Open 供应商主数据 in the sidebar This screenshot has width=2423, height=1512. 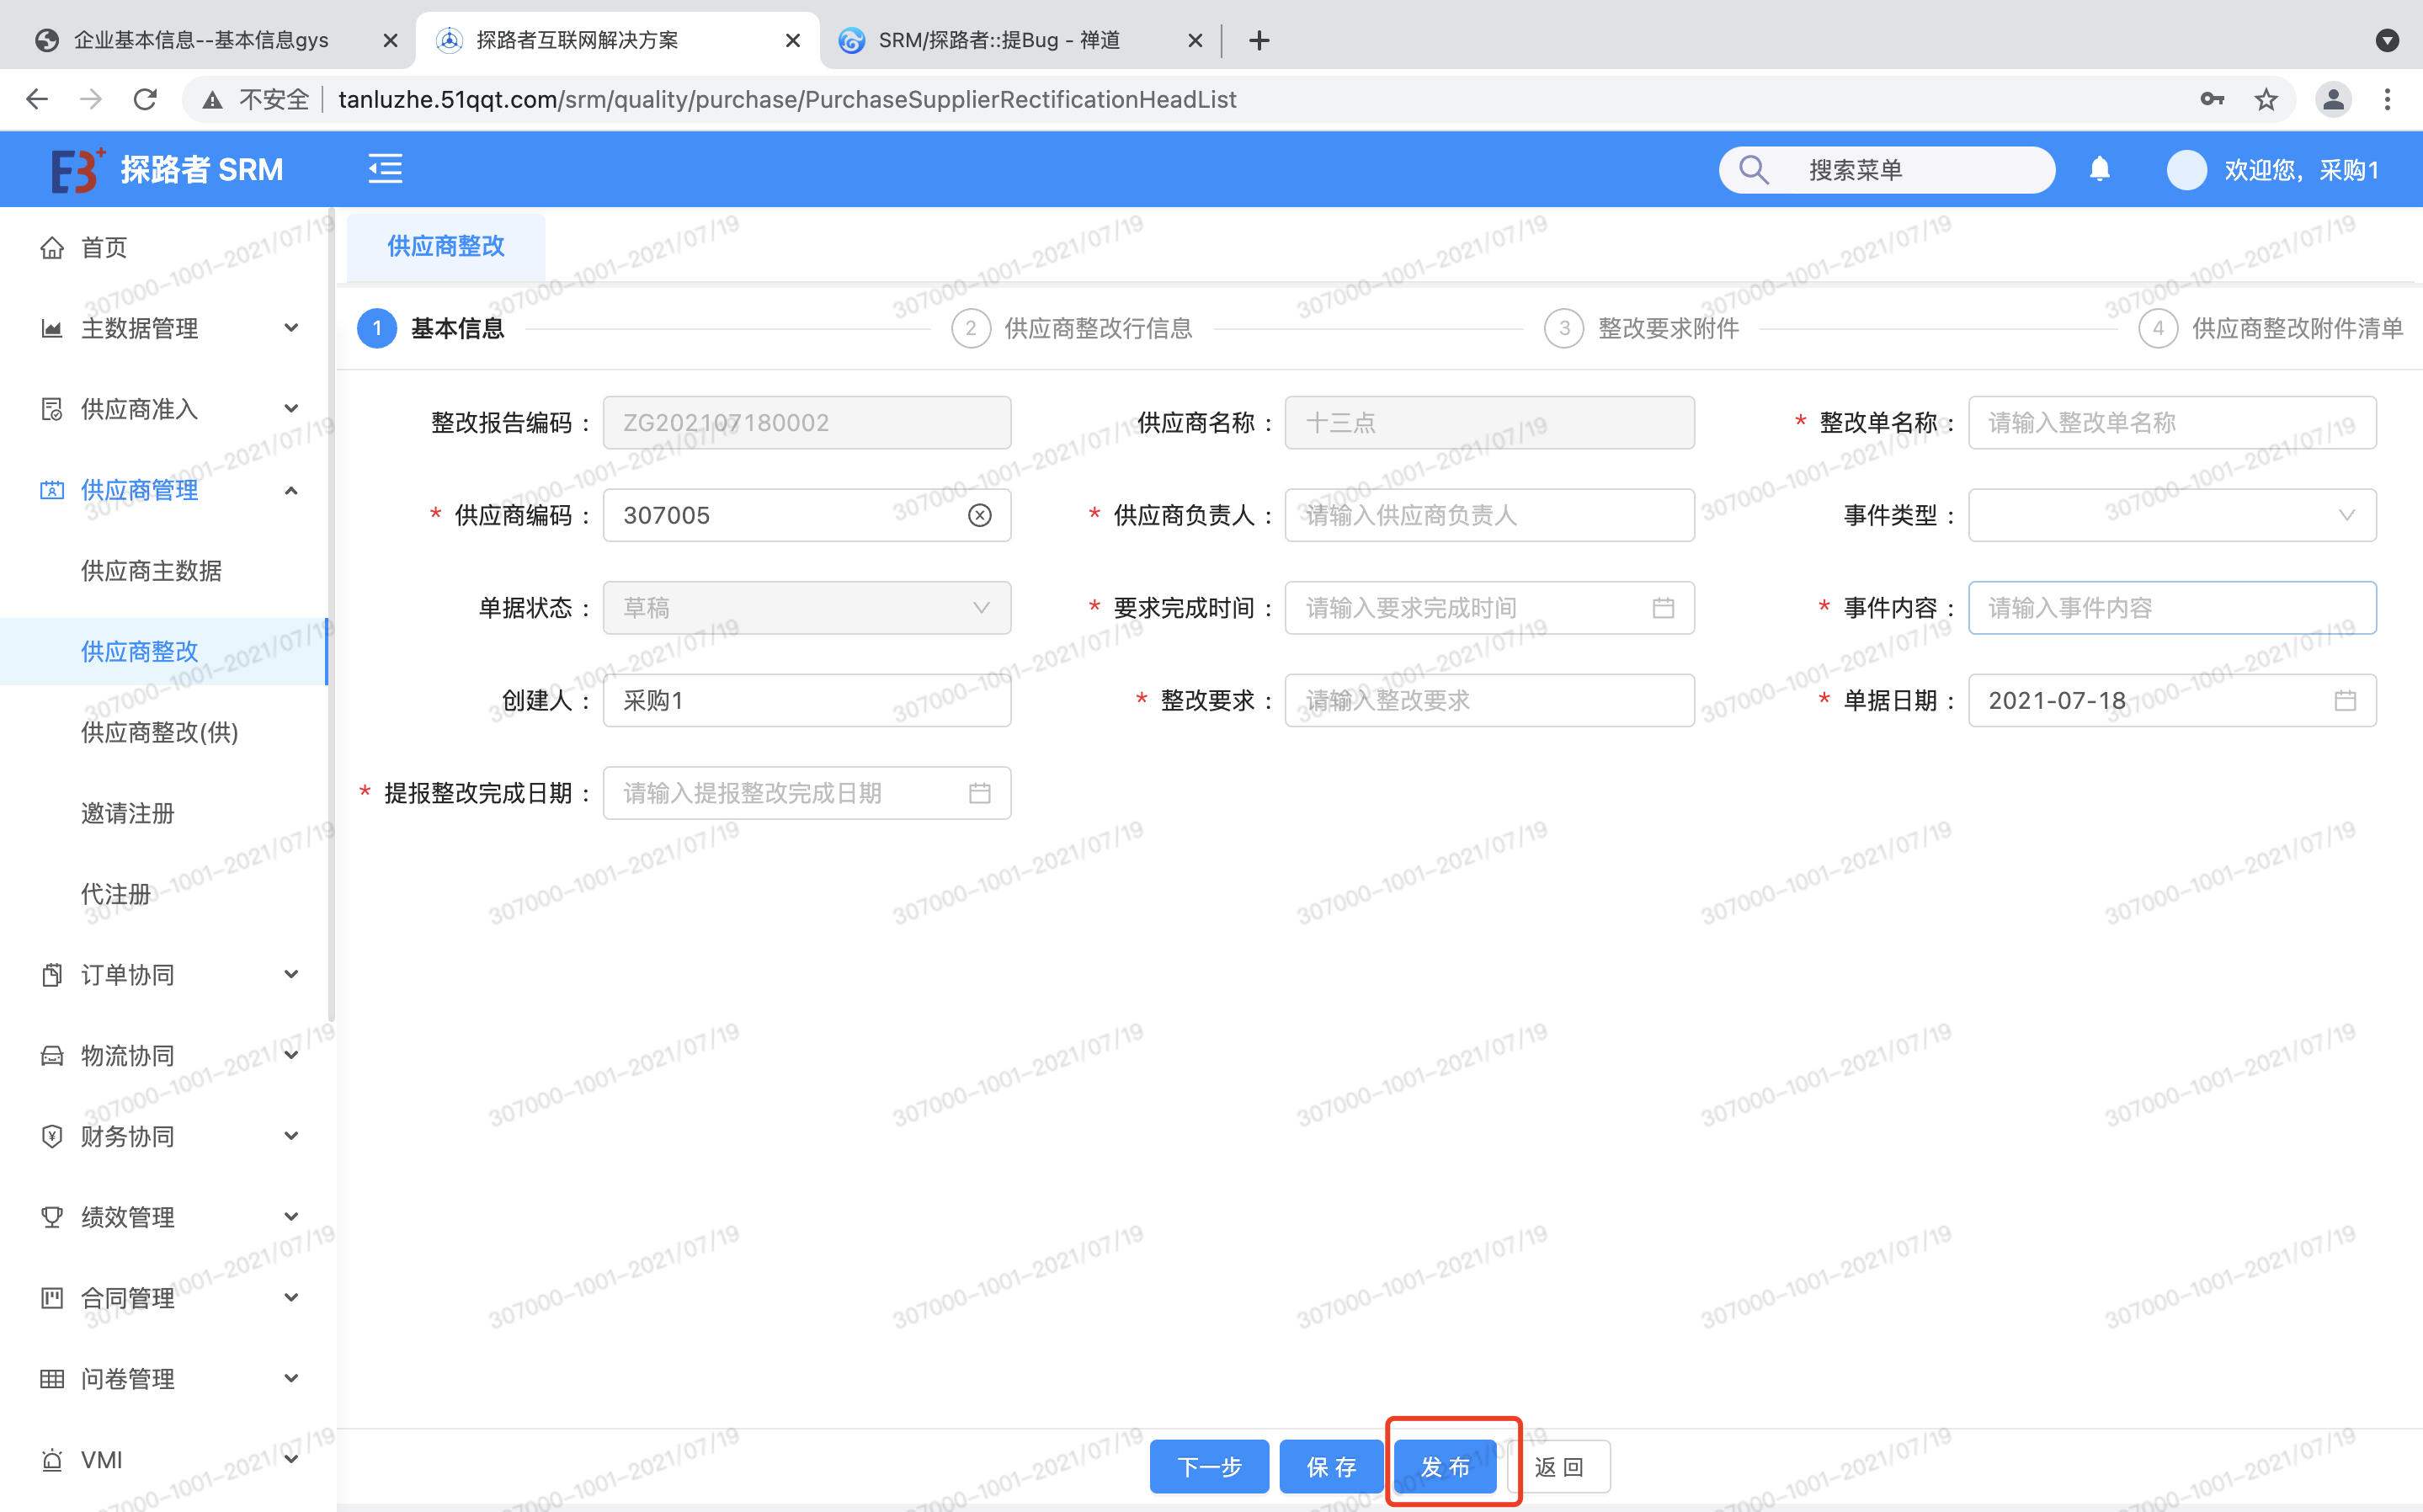[x=151, y=571]
